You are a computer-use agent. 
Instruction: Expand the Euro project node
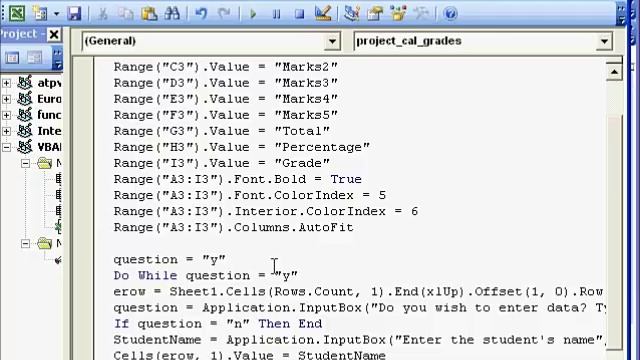click(6, 99)
